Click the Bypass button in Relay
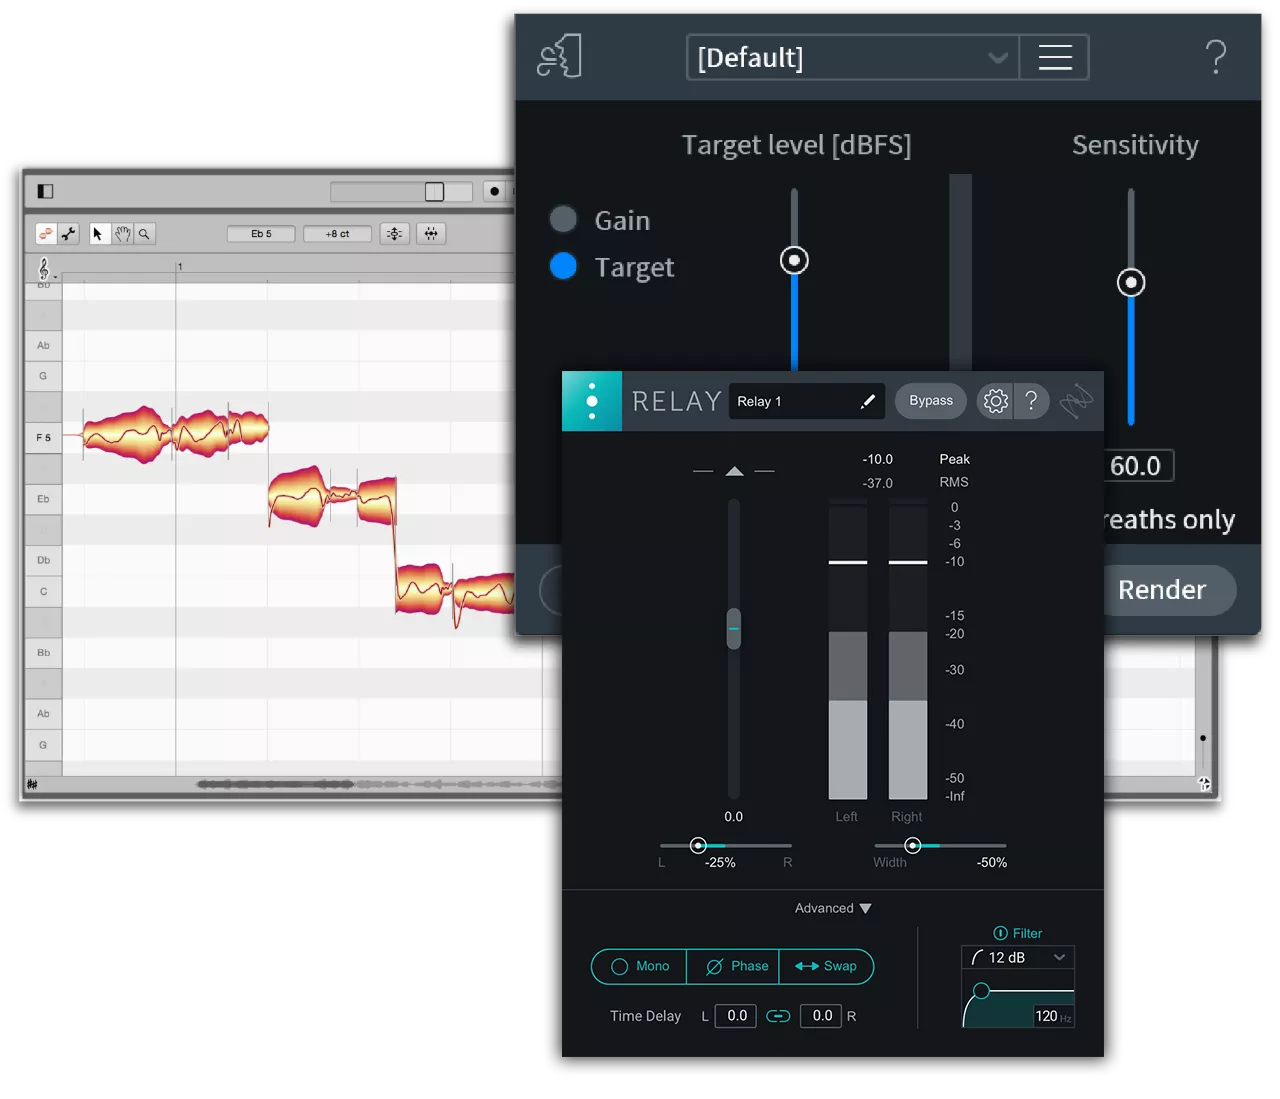This screenshot has height=1099, width=1280. point(931,401)
